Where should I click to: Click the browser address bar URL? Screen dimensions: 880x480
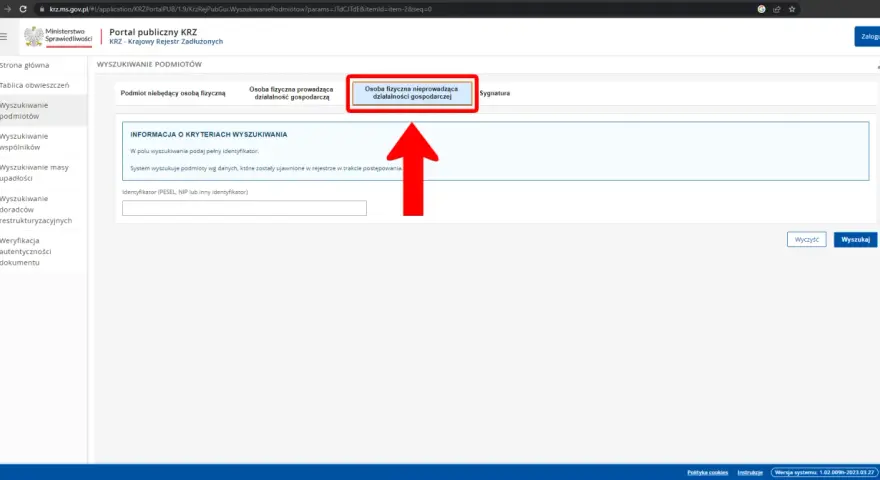(x=240, y=9)
